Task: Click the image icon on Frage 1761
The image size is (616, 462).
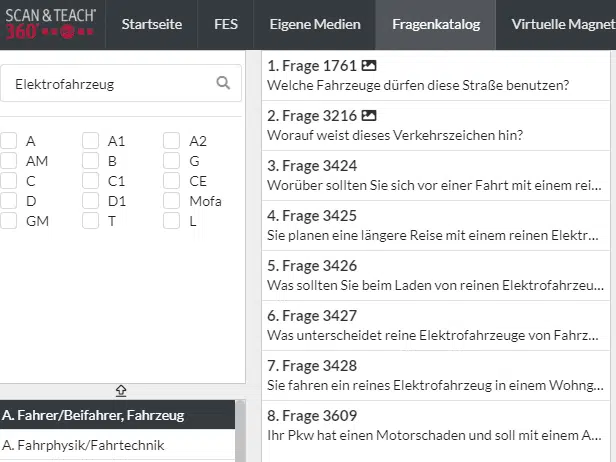Action: click(369, 66)
